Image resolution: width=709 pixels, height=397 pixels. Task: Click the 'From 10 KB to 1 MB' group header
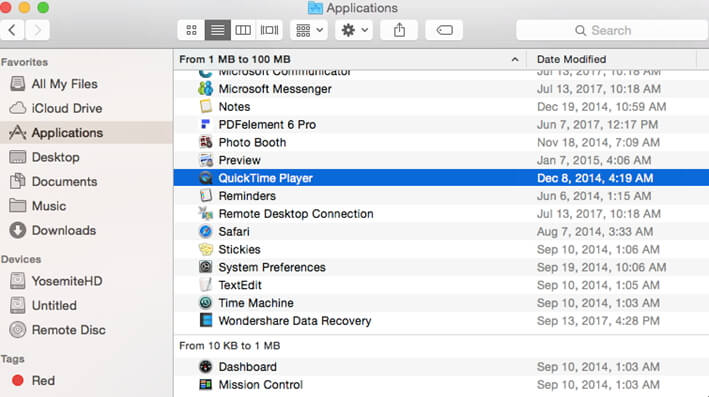click(x=230, y=345)
